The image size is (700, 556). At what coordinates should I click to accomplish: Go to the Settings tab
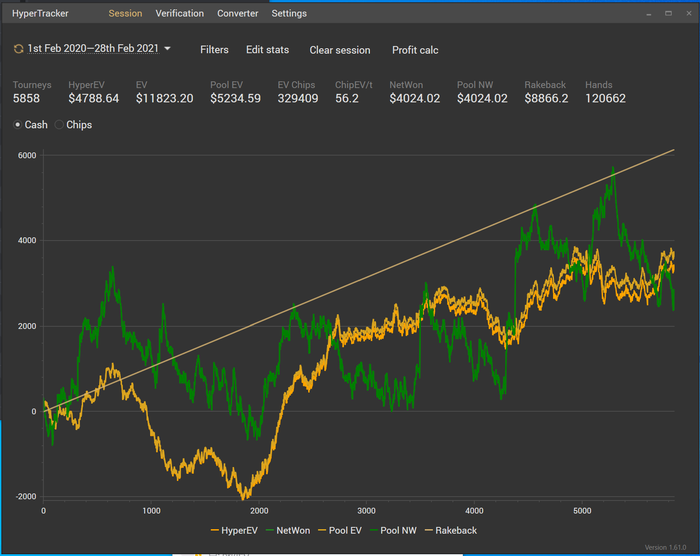pos(289,13)
